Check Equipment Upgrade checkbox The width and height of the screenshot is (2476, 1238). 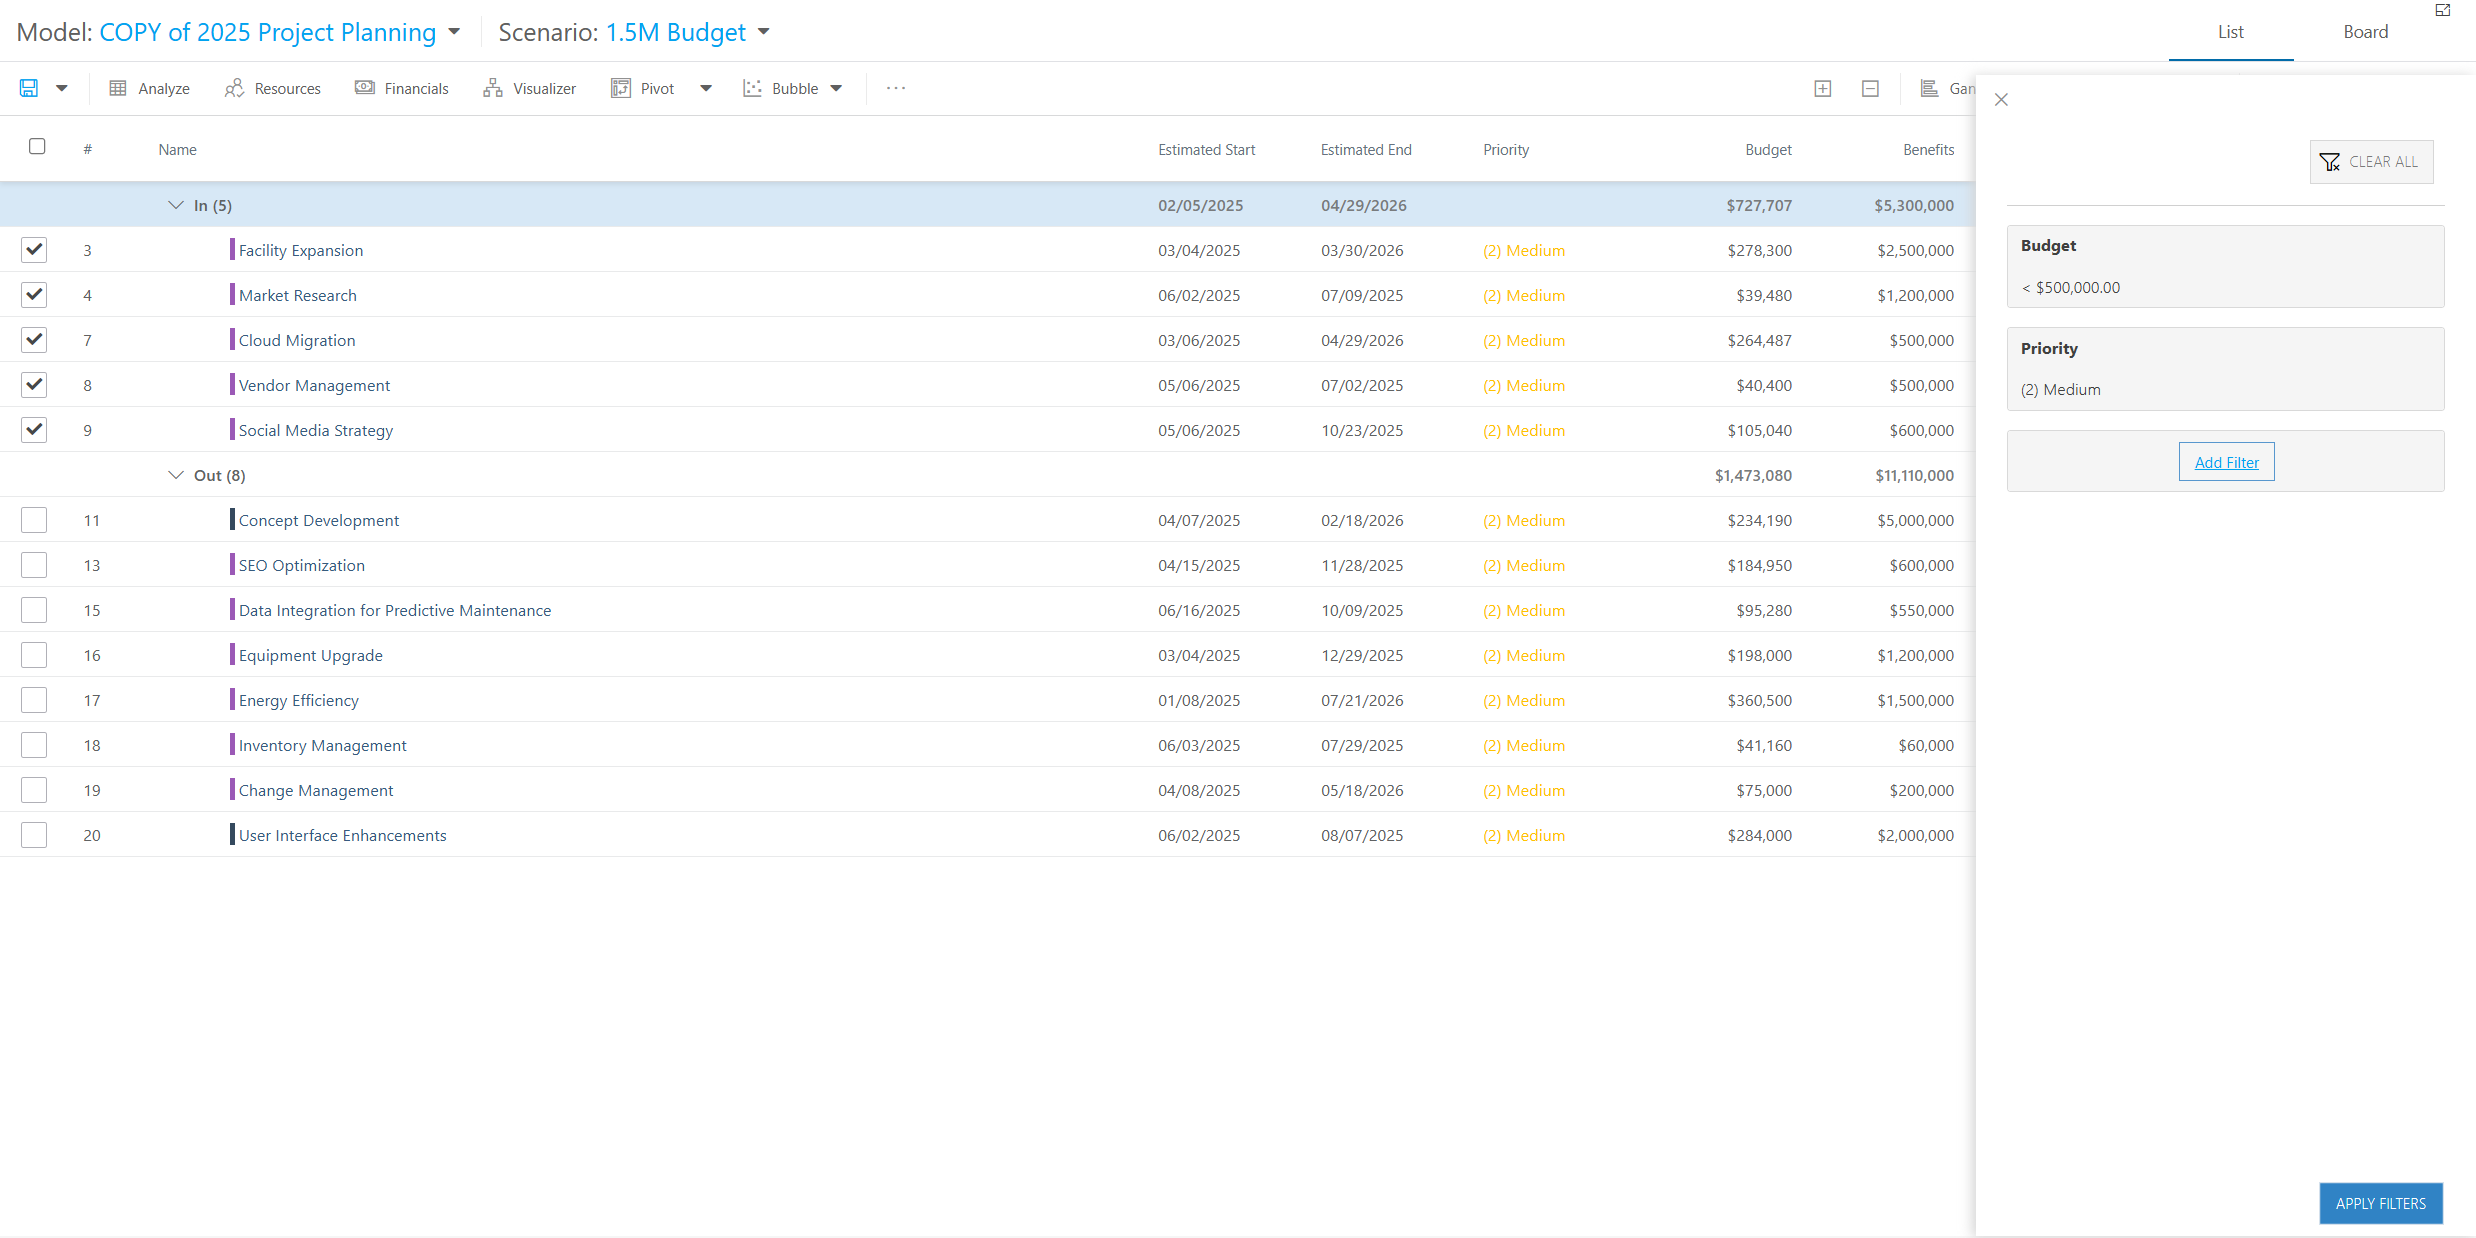[x=34, y=655]
